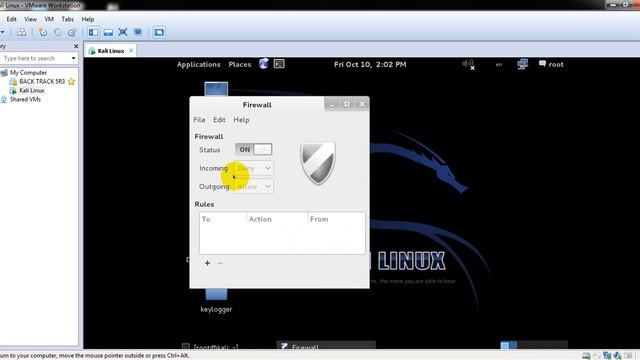640x360 pixels.
Task: Click the en keyboard layout indicator
Action: pyautogui.click(x=499, y=64)
